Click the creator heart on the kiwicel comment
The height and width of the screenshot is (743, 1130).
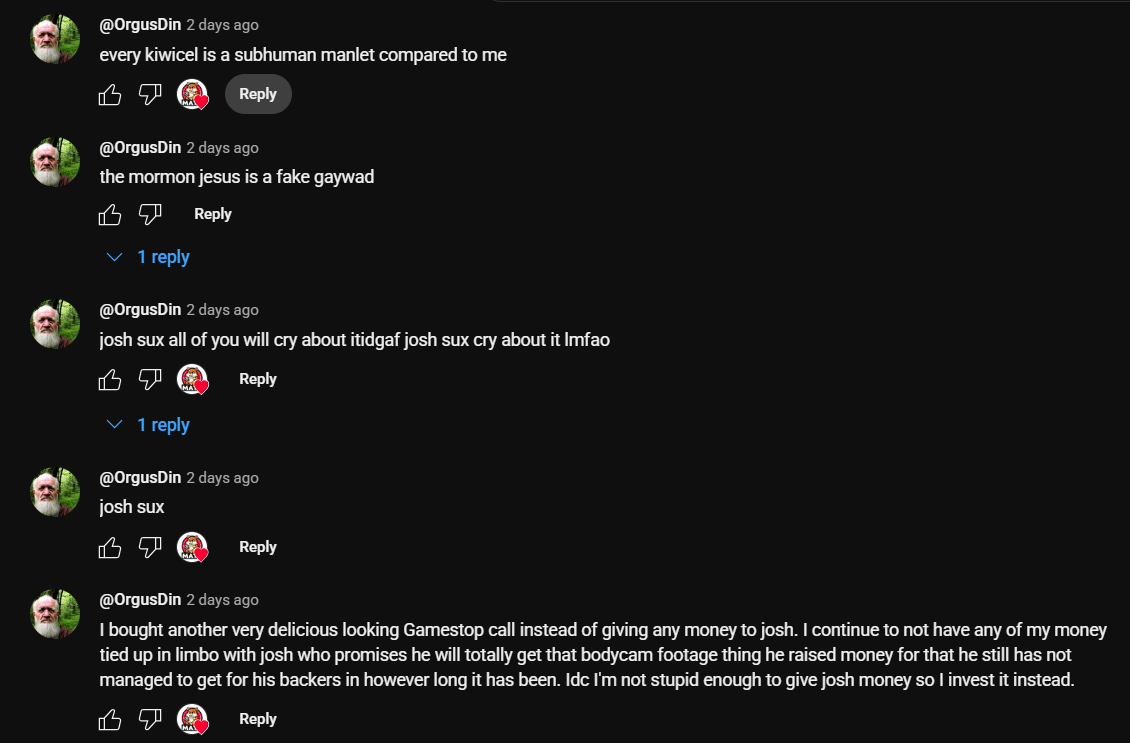[x=192, y=94]
